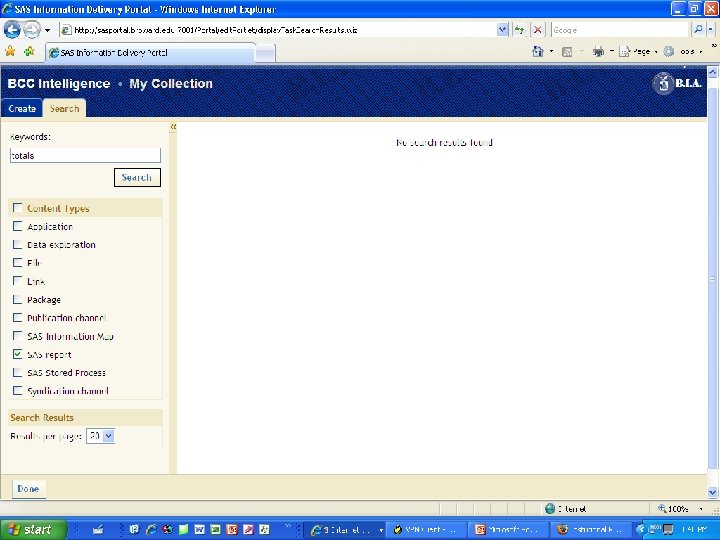The width and height of the screenshot is (720, 540).
Task: Click the address bar URL field
Action: pyautogui.click(x=278, y=30)
